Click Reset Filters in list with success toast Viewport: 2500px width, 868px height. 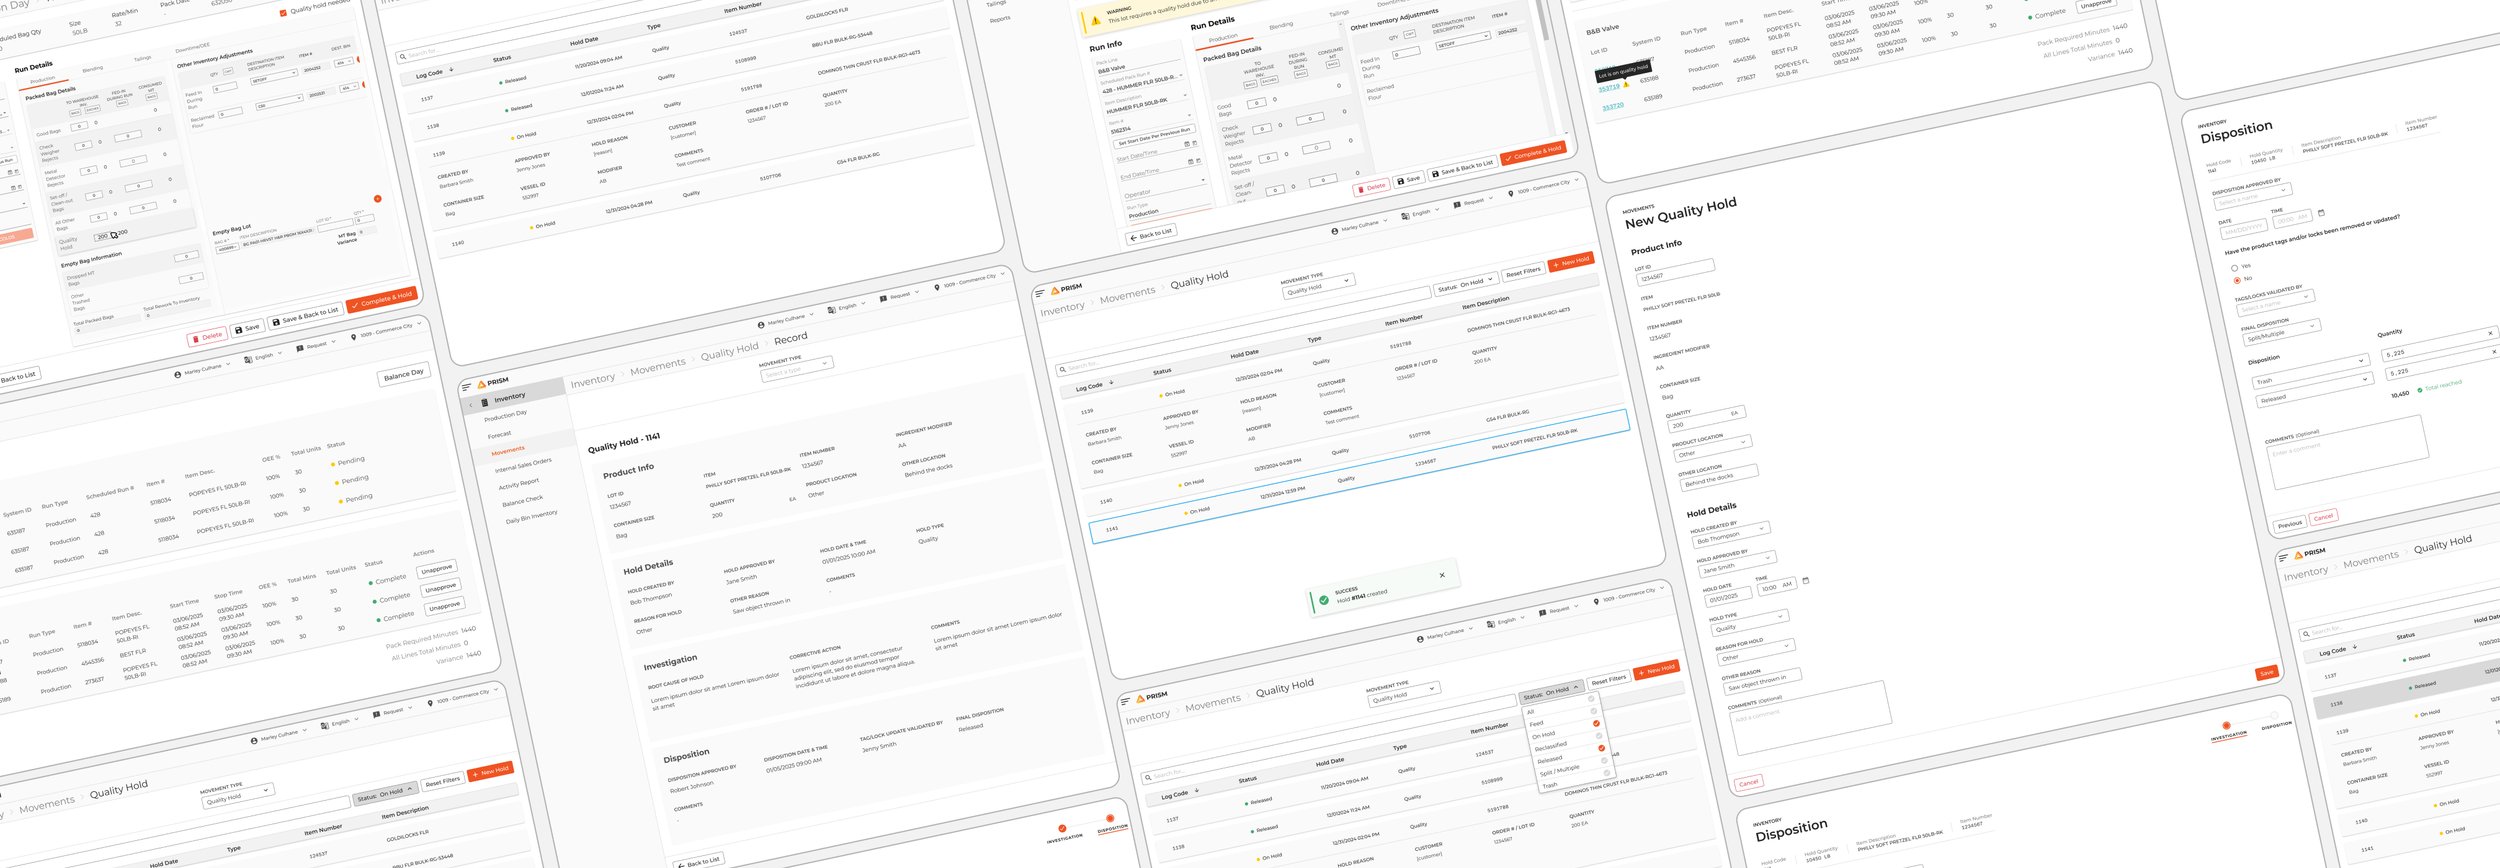(1523, 272)
